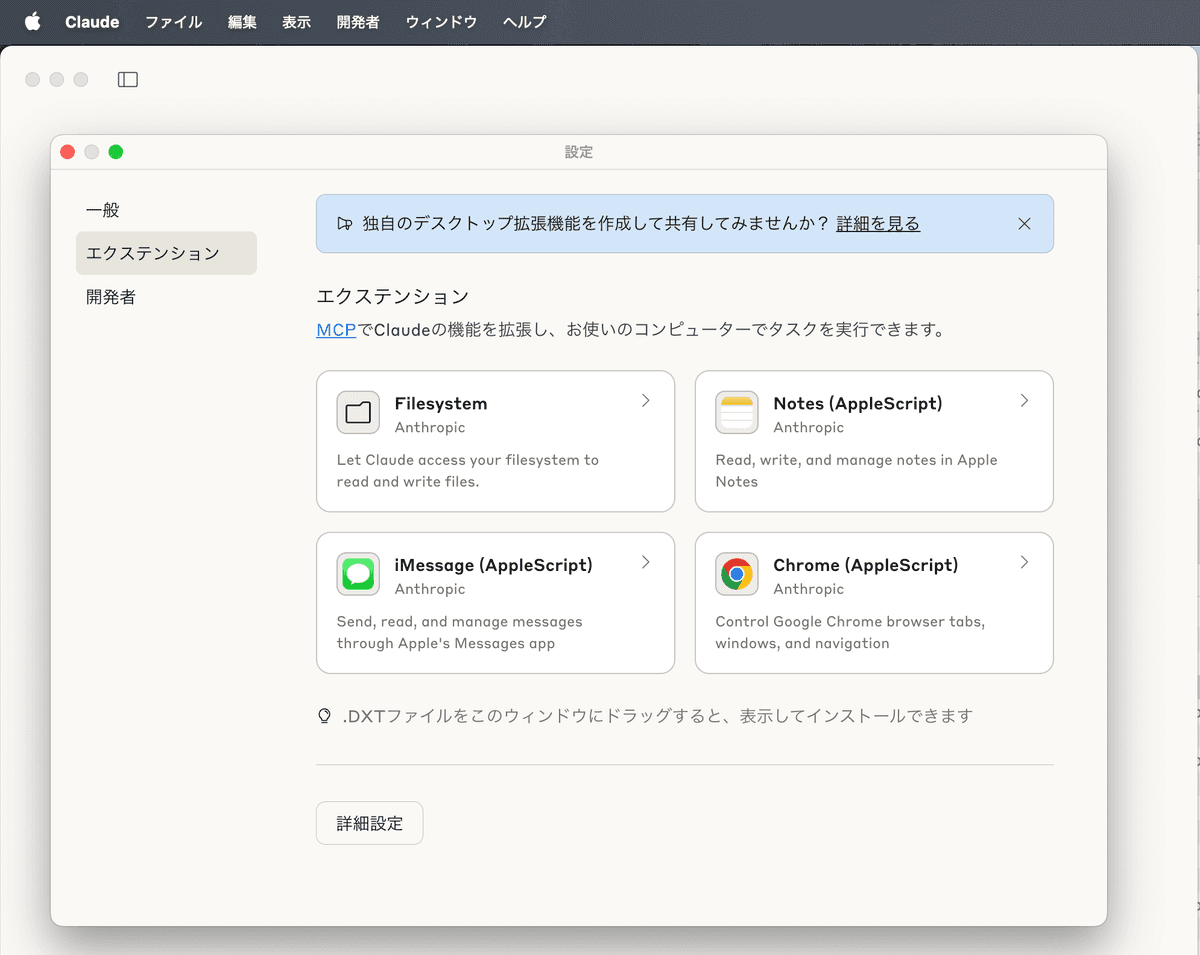Screen dimensions: 1200x955
Task: Click the Notes app icon
Action: pyautogui.click(x=737, y=413)
